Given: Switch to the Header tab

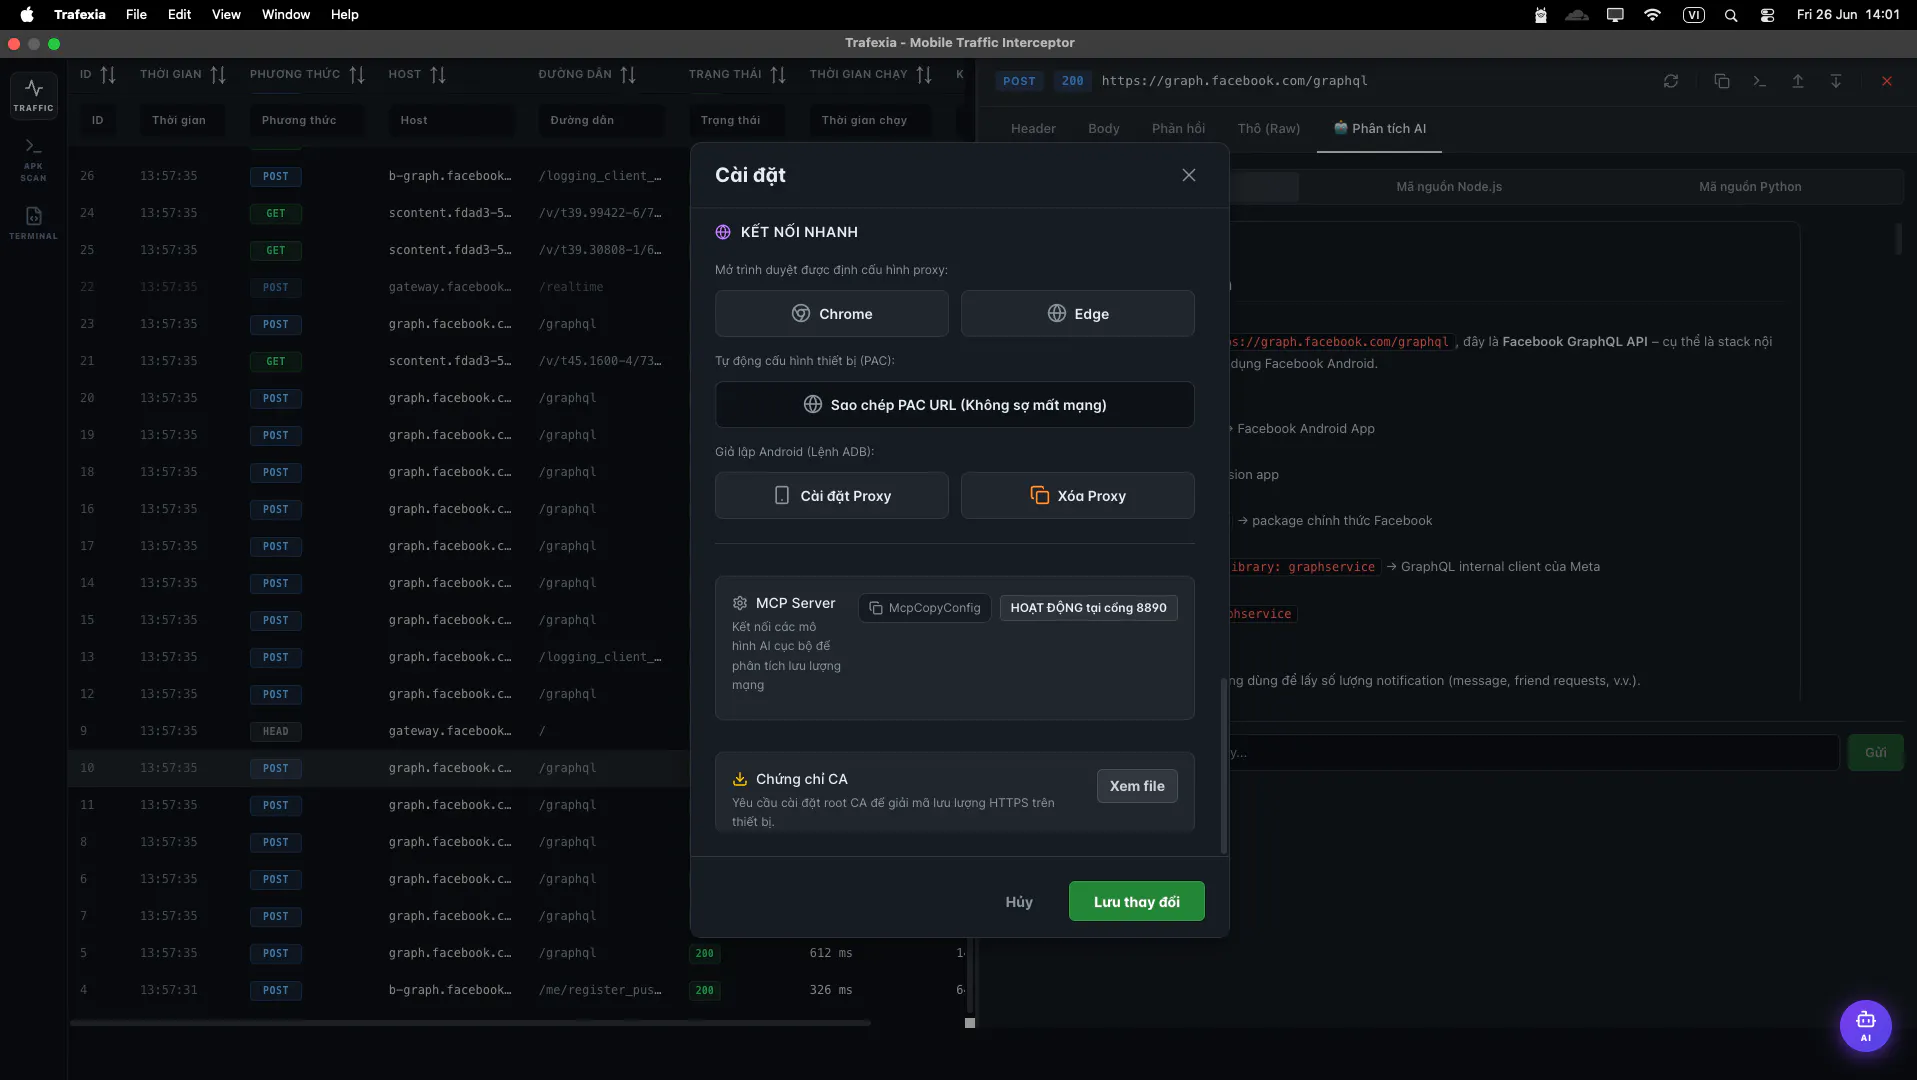Looking at the screenshot, I should 1033,129.
